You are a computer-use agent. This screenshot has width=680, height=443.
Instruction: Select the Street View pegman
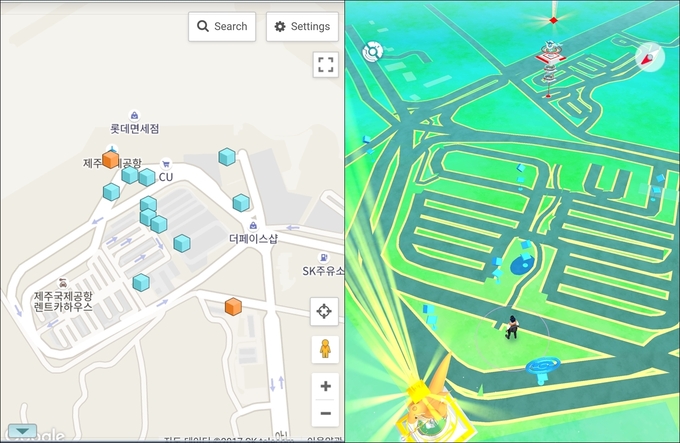tap(325, 349)
